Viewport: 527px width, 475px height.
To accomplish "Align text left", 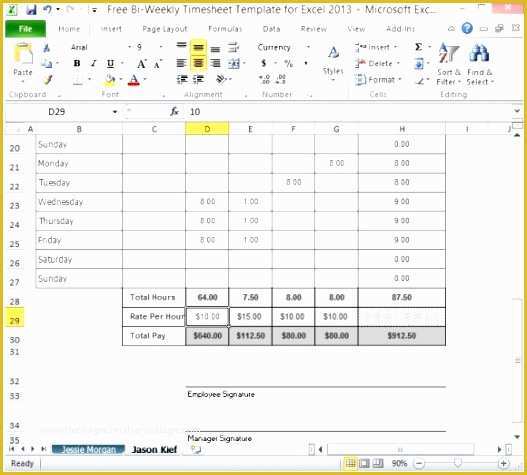I will [x=181, y=63].
